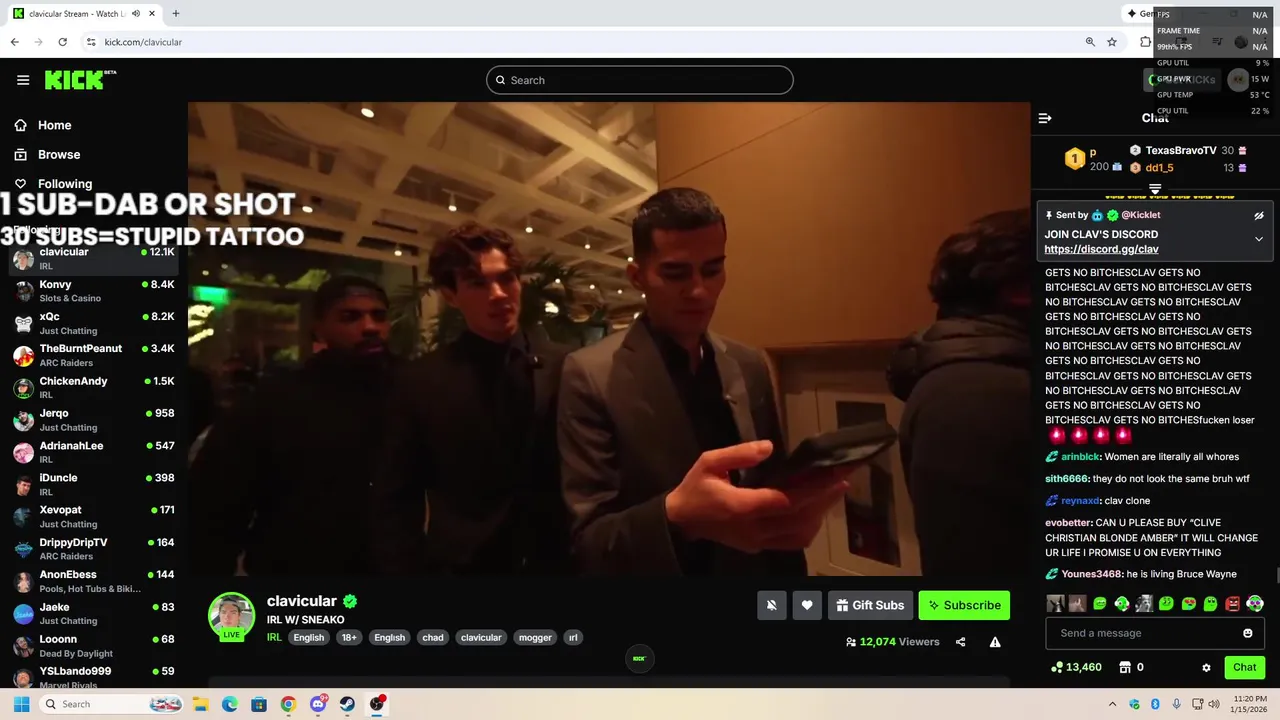This screenshot has width=1280, height=720.
Task: Follow clavicular with the heart button
Action: tap(807, 605)
